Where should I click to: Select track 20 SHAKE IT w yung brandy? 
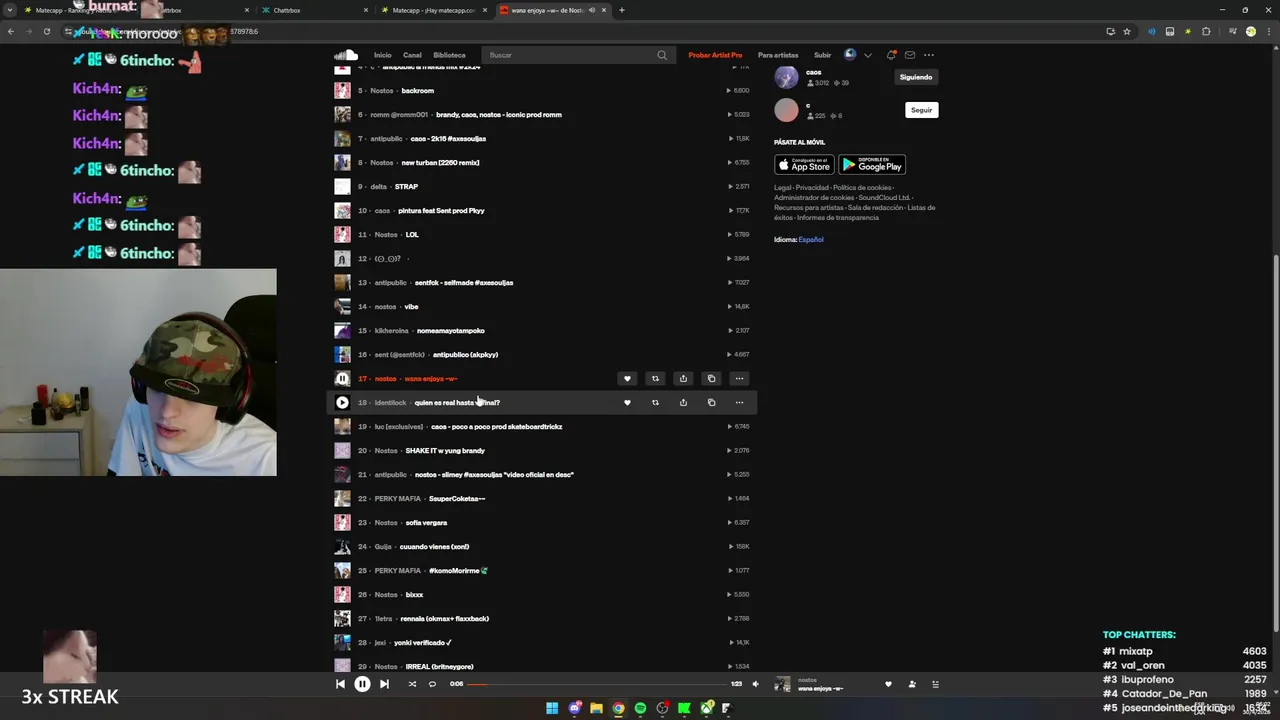(540, 450)
